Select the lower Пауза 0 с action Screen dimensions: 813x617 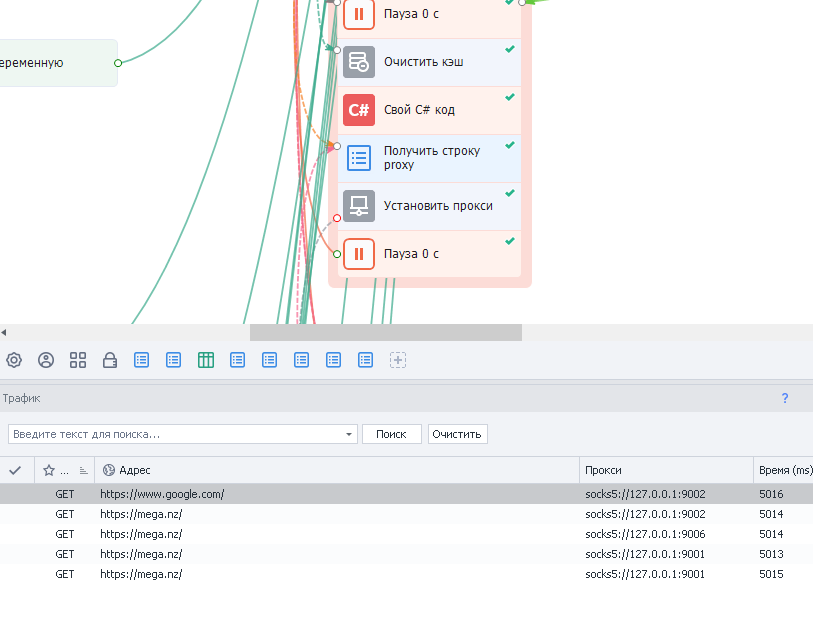(429, 254)
